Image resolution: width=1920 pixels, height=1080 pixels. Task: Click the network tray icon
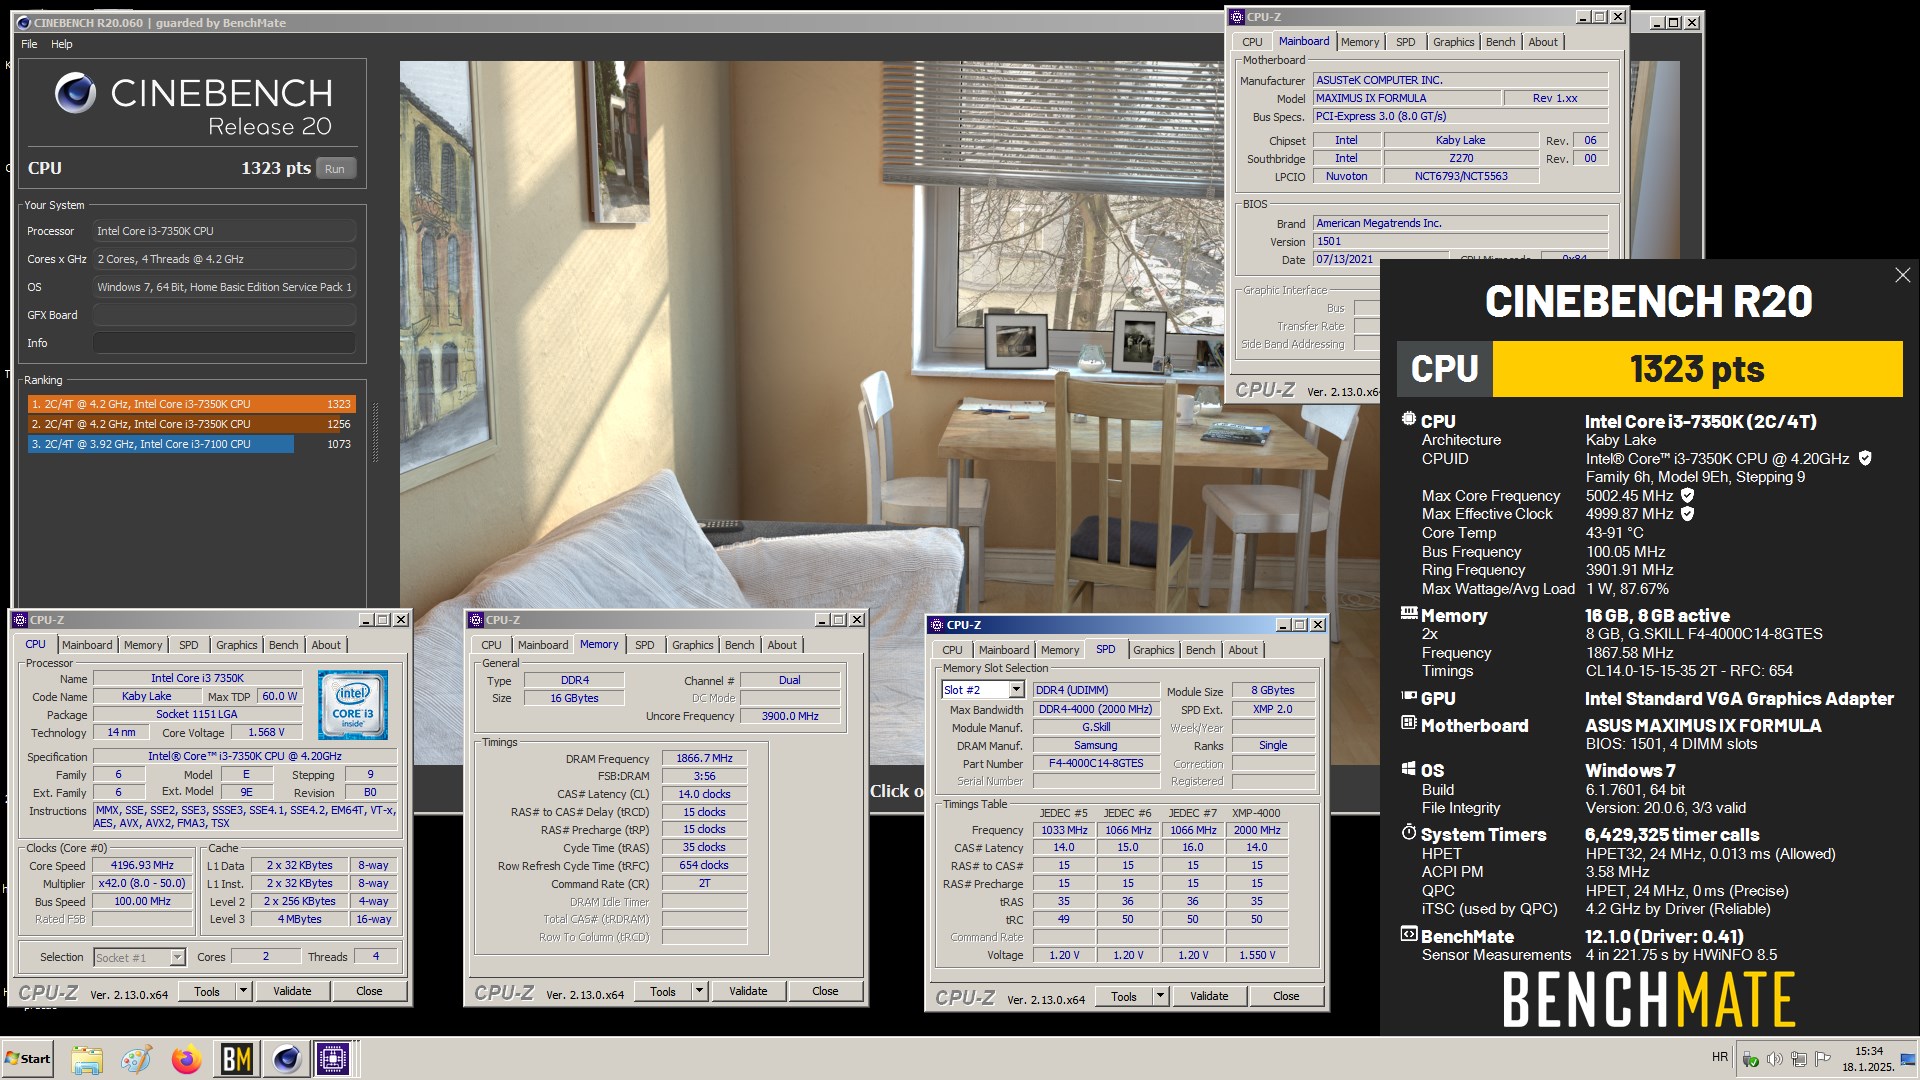(1799, 1059)
